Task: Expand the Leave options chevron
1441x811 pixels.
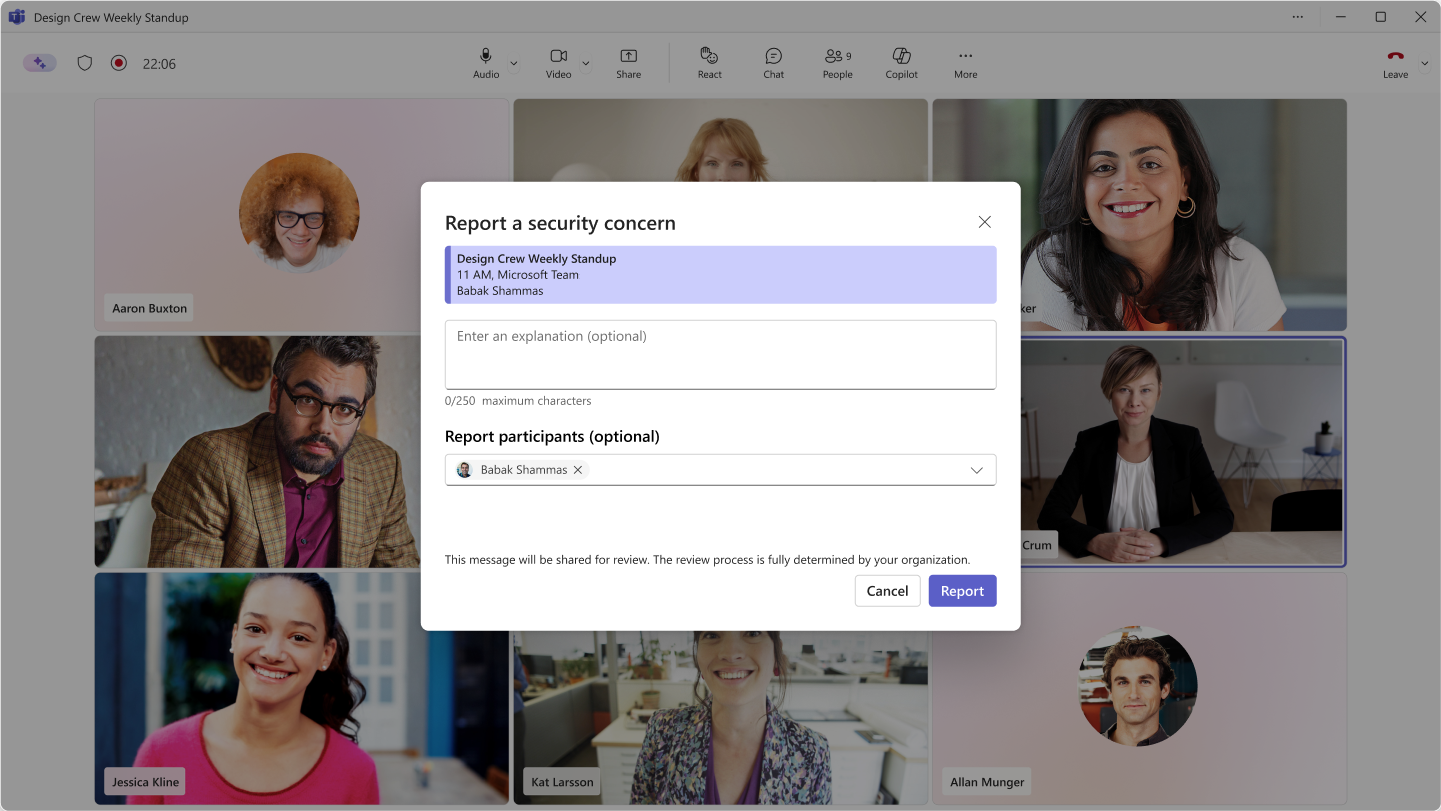Action: (x=1425, y=63)
